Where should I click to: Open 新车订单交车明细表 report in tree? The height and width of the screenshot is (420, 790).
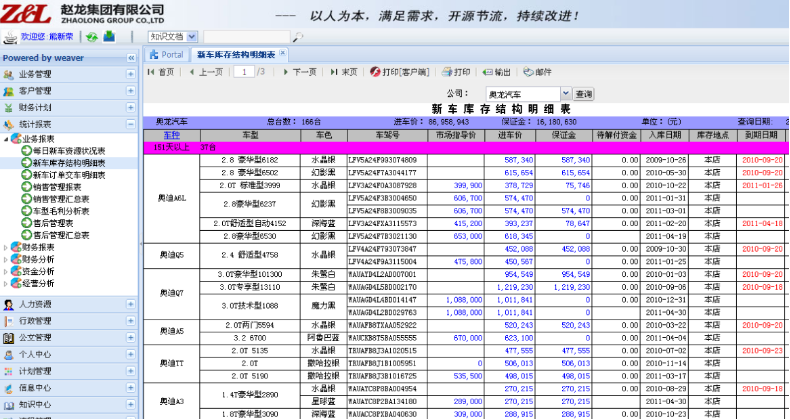pyautogui.click(x=69, y=175)
